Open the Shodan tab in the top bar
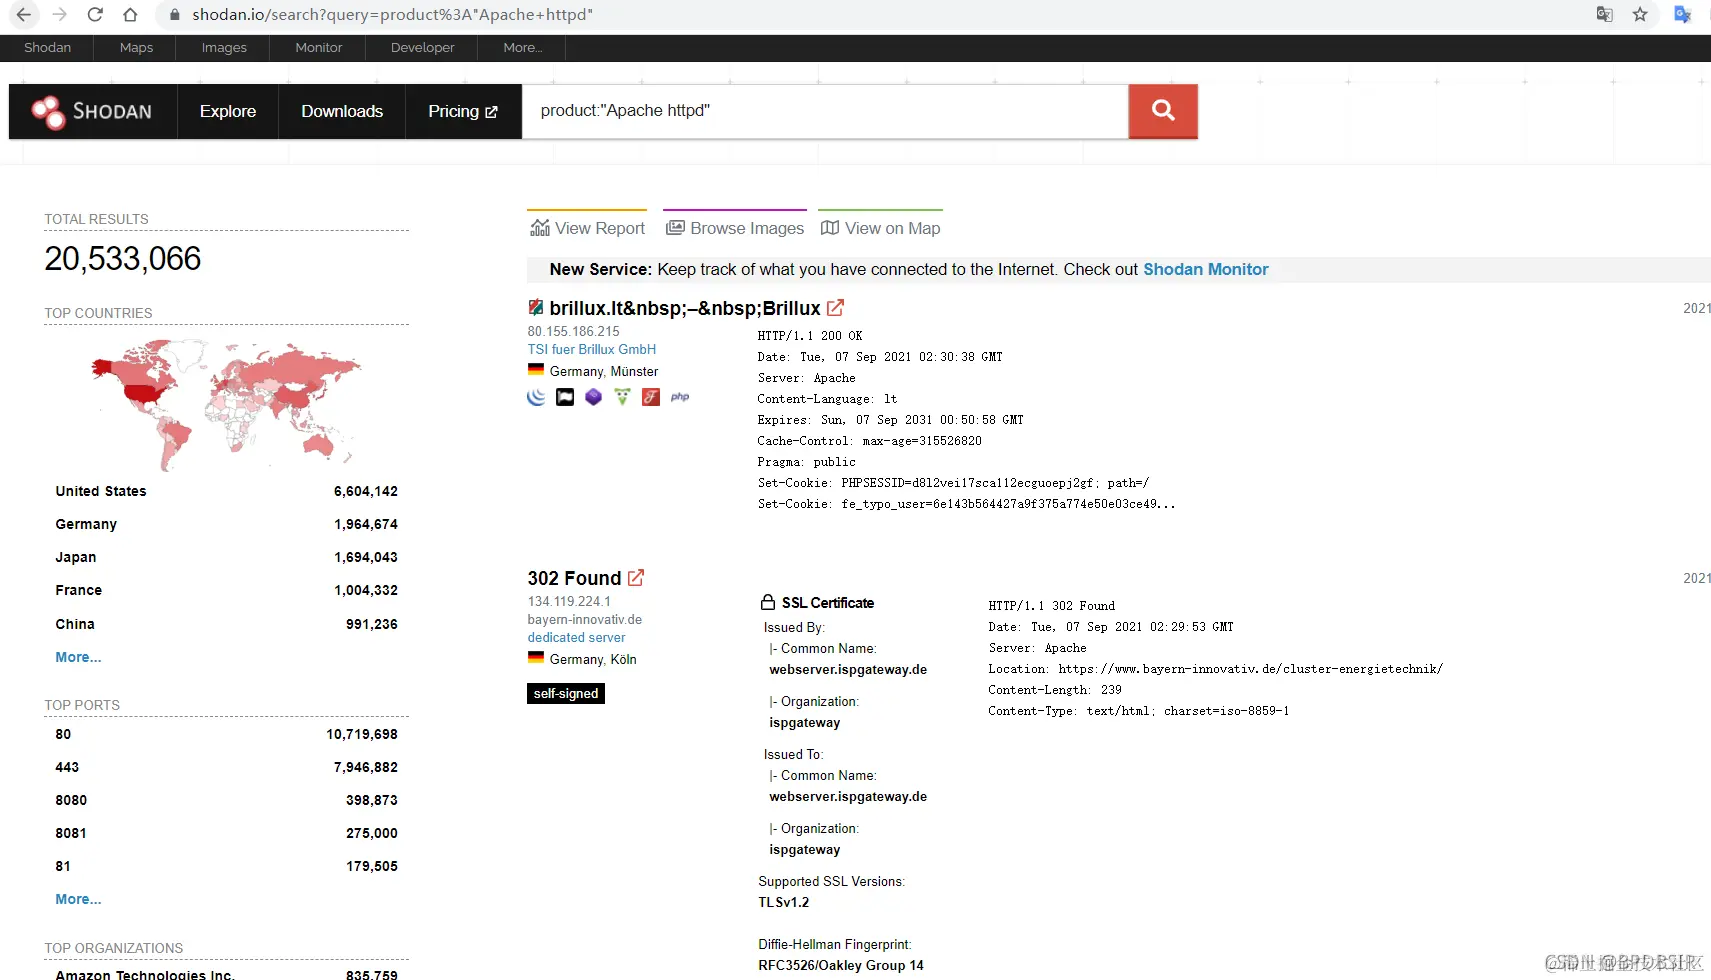1711x980 pixels. tap(47, 48)
